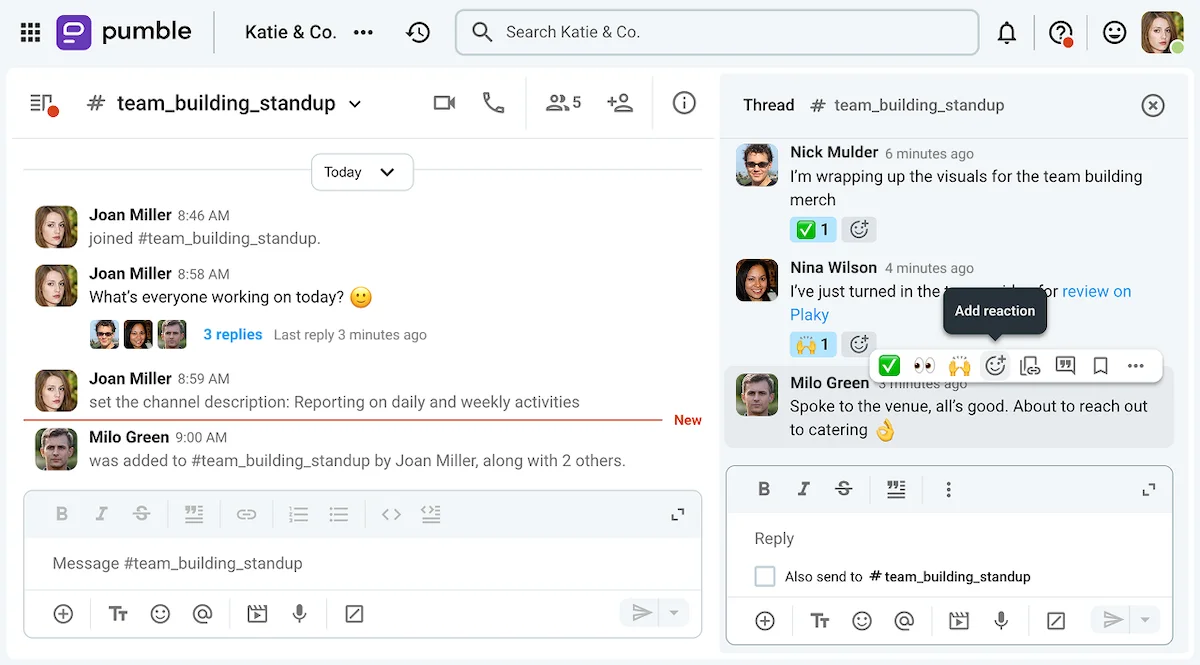Open the history clock icon
Viewport: 1200px width, 665px height.
(x=418, y=32)
